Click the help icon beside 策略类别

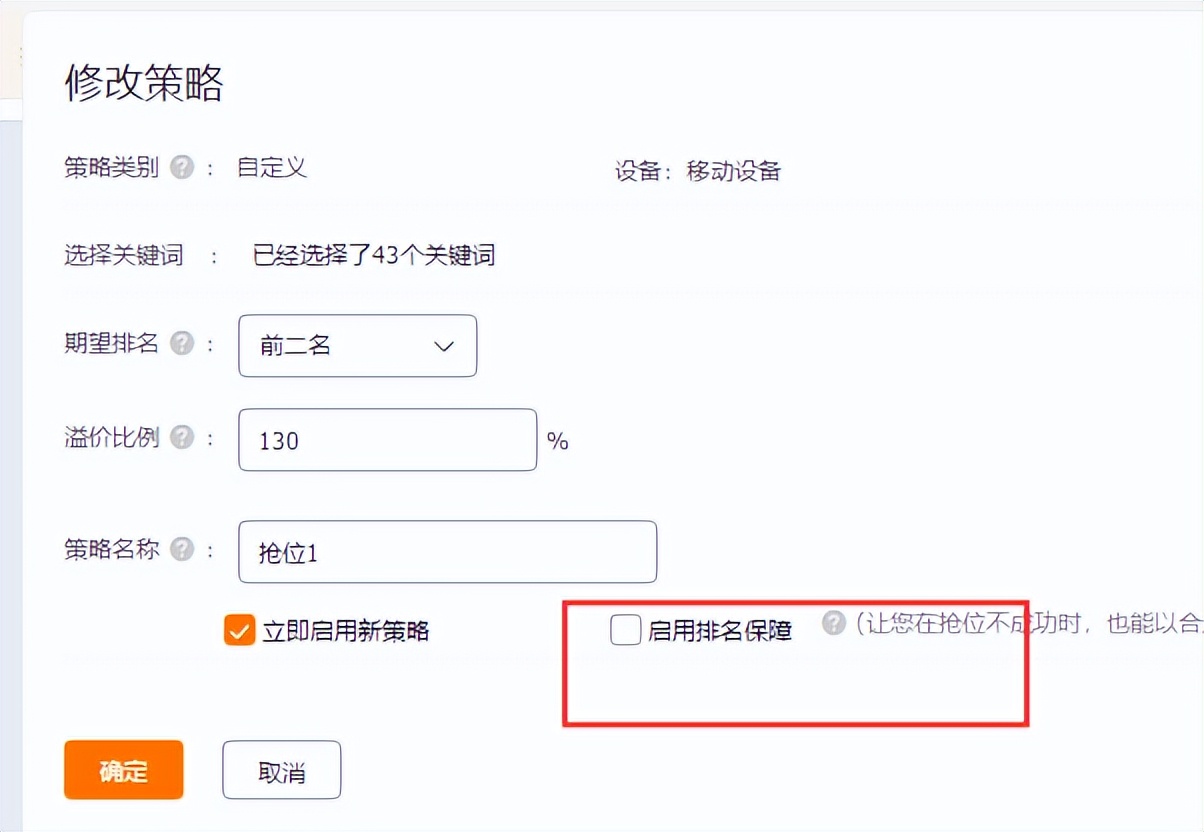pos(182,168)
